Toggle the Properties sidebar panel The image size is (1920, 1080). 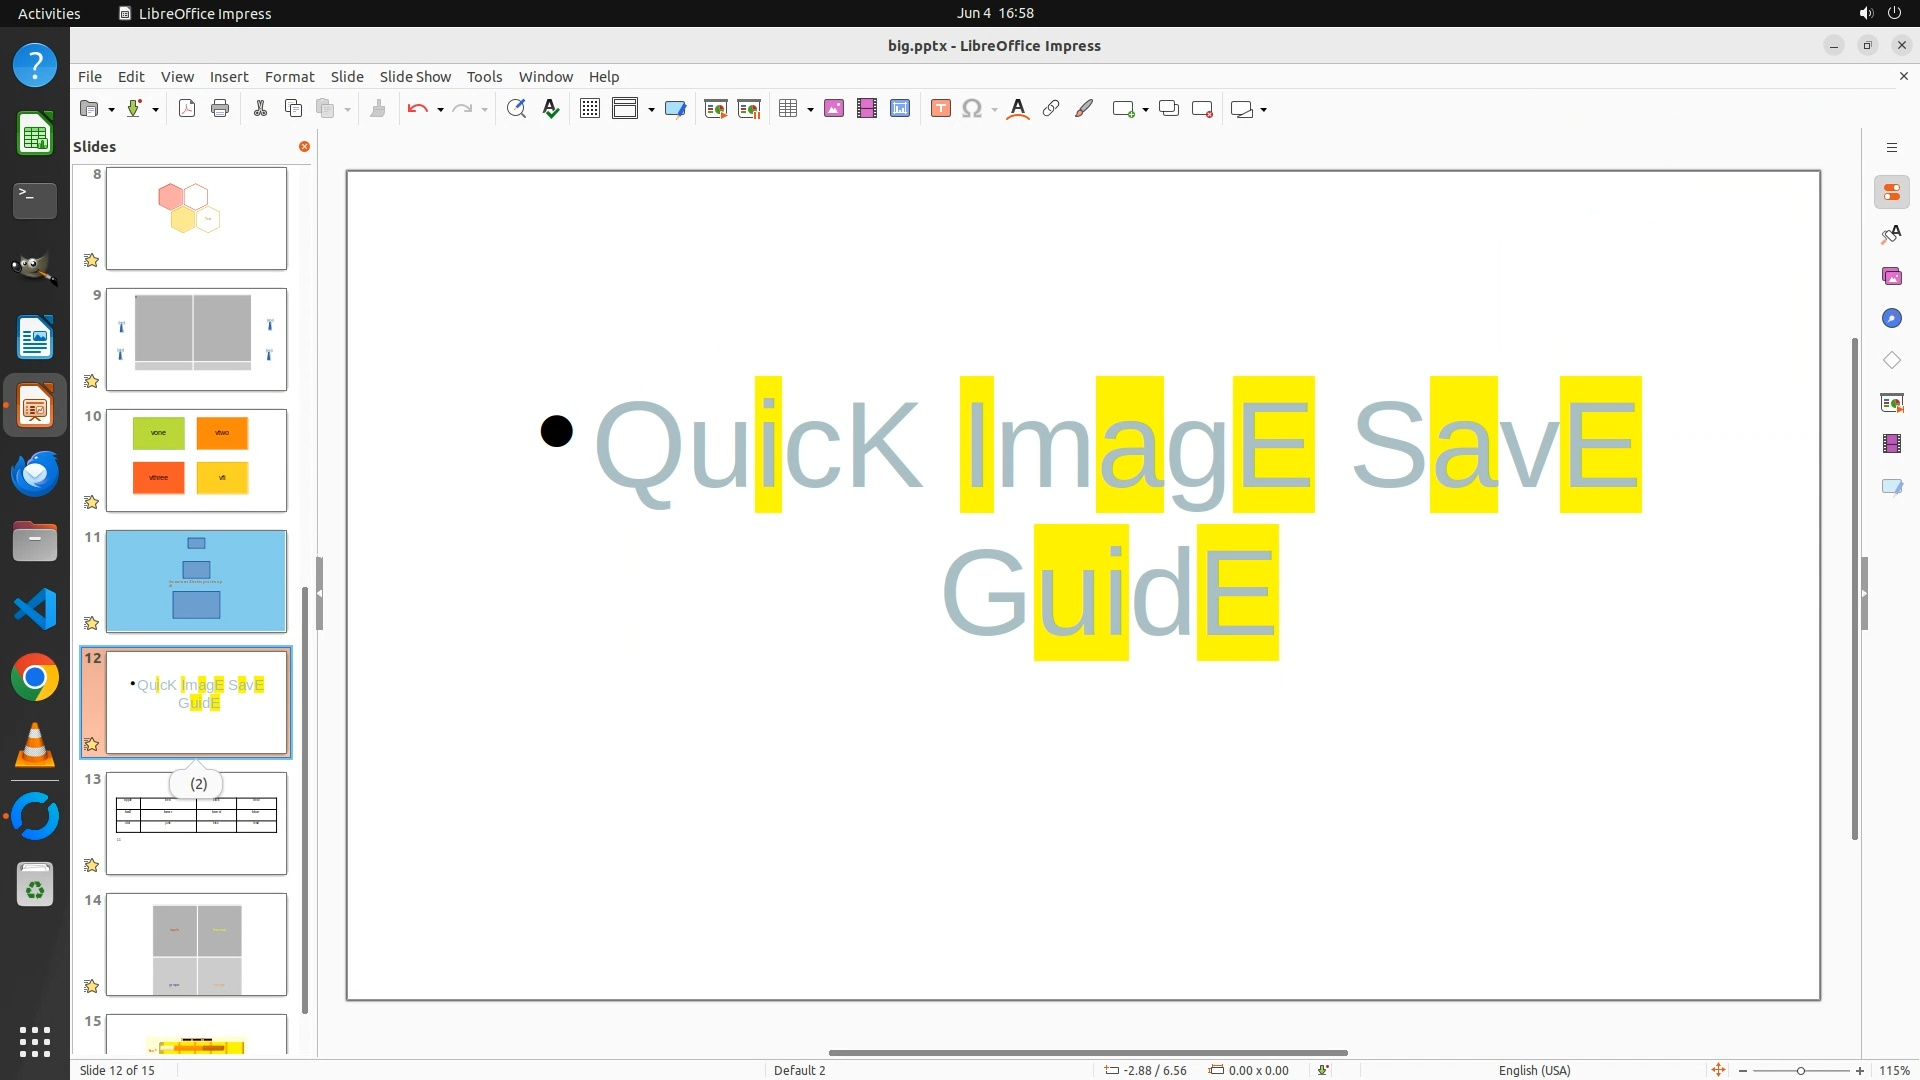(1891, 193)
